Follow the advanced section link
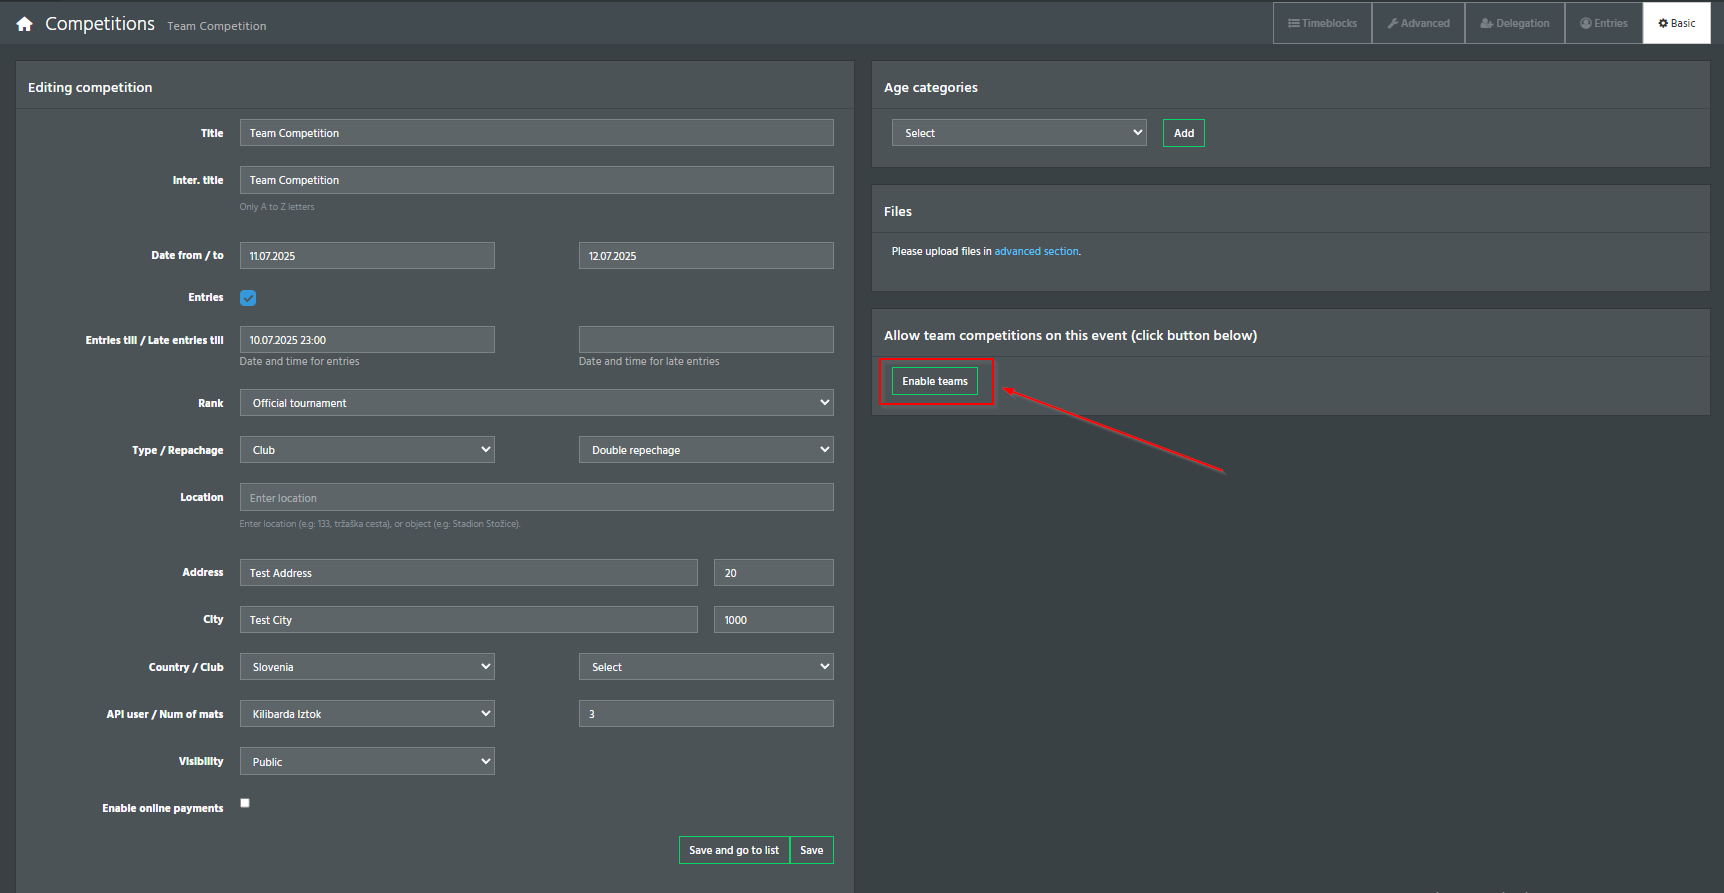Viewport: 1724px width, 893px height. click(x=1036, y=252)
